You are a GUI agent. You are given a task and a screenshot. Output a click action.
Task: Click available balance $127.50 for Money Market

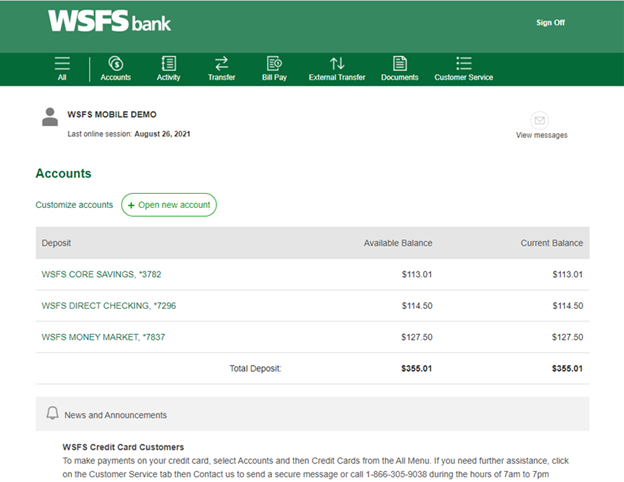[x=417, y=337]
